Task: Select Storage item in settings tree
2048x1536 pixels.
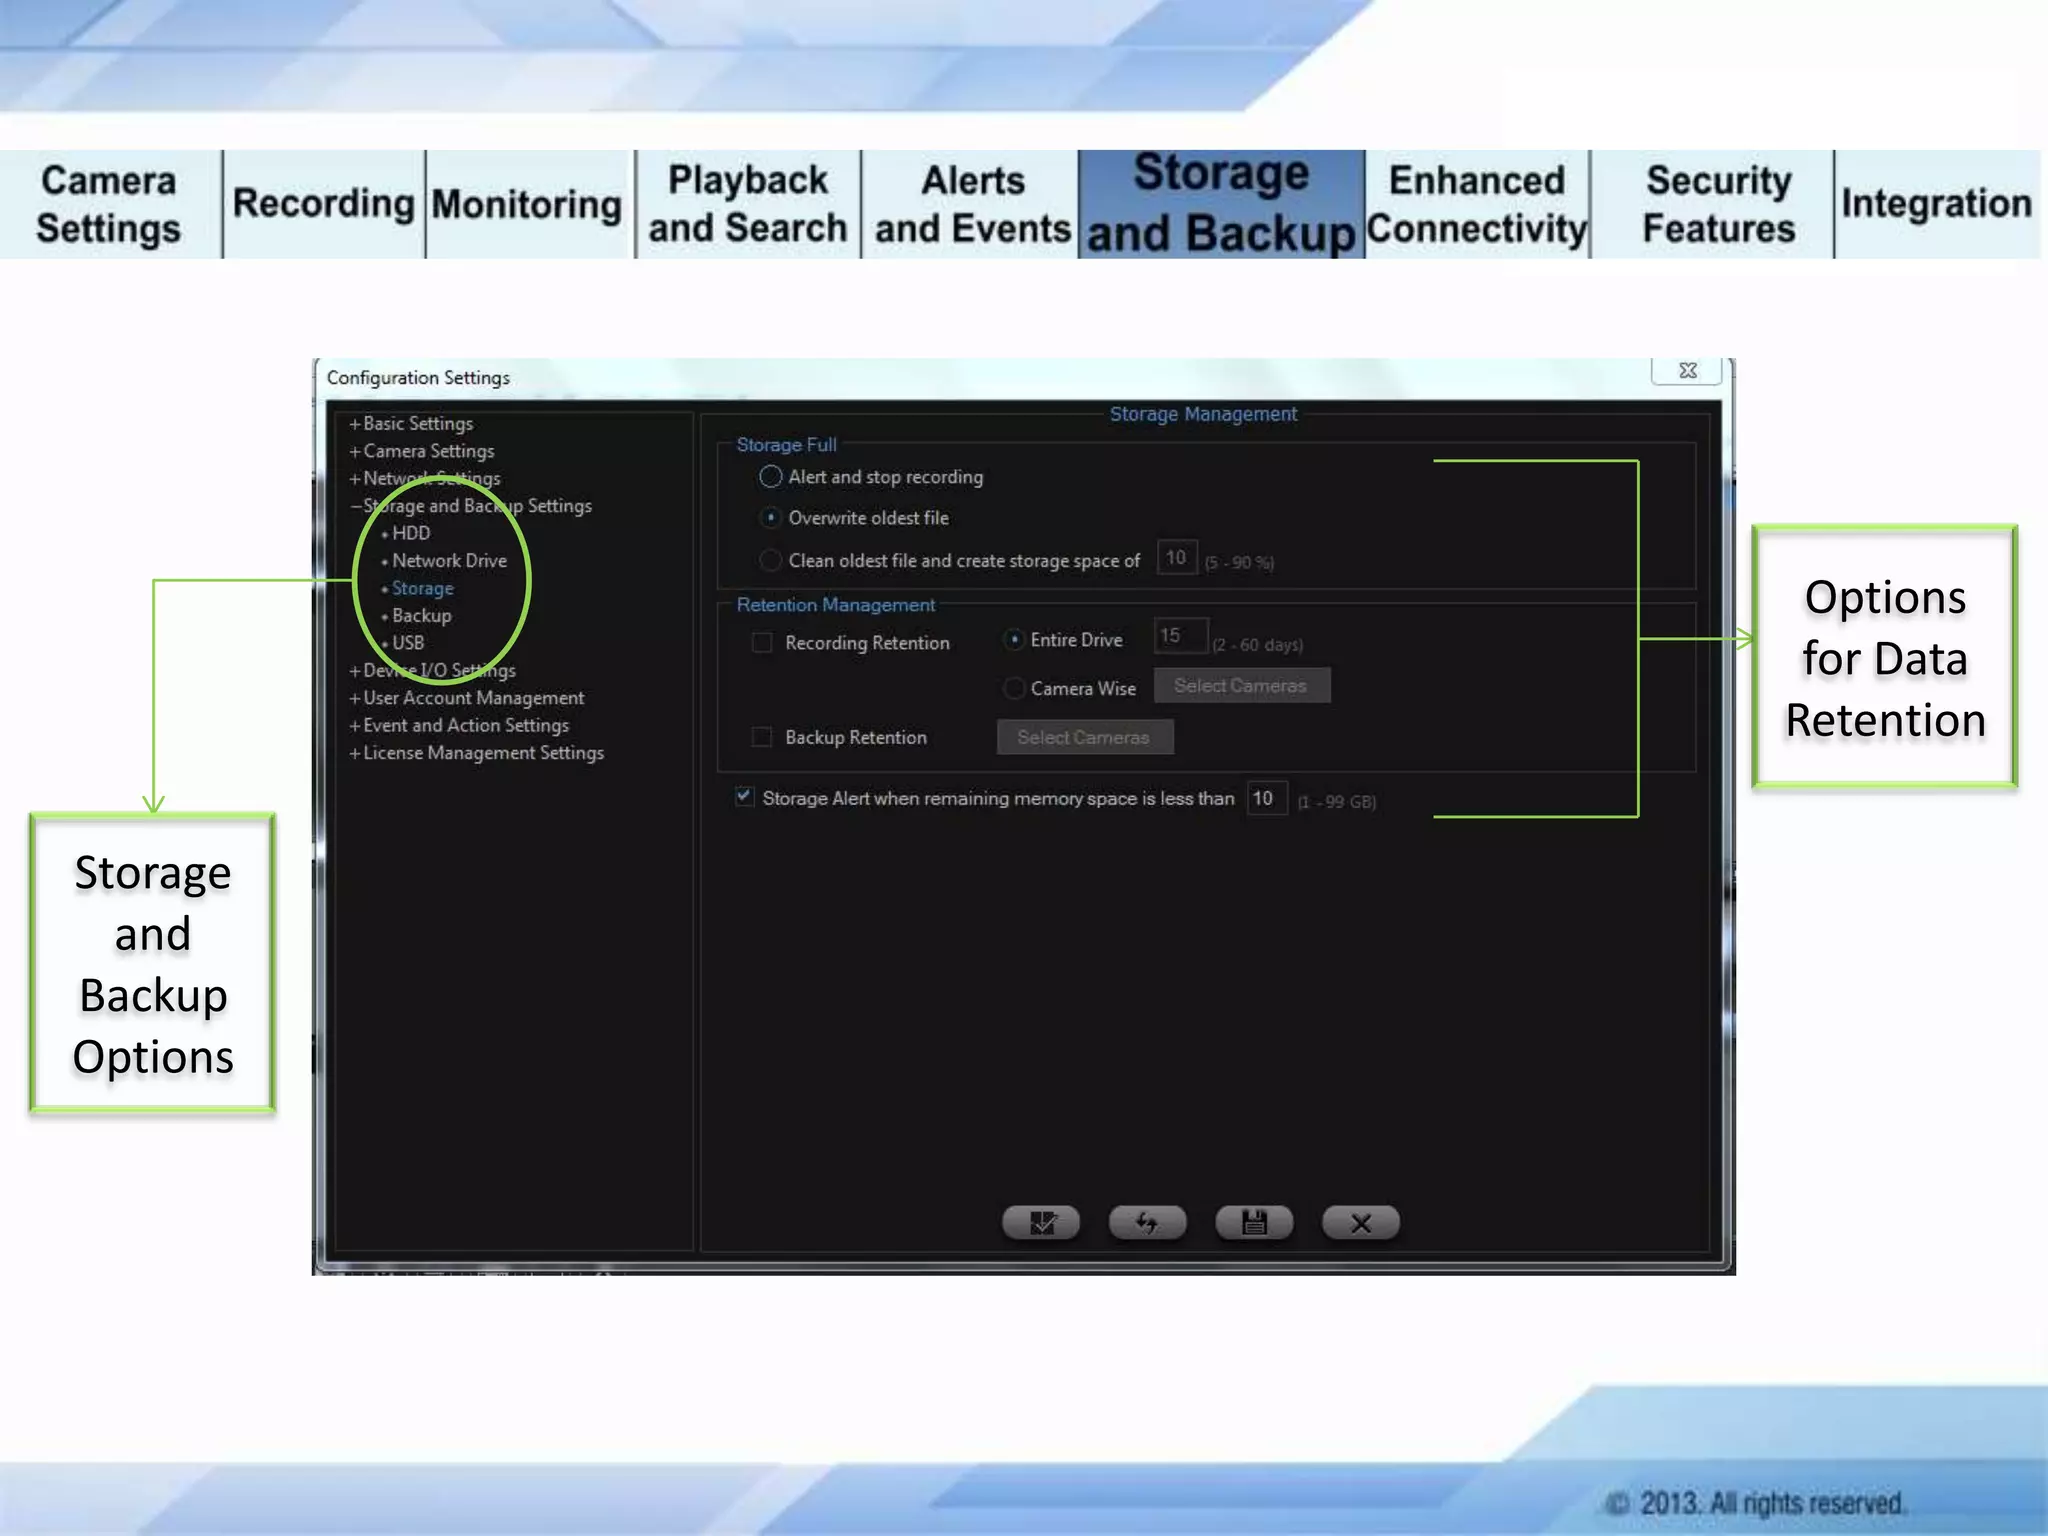Action: (x=422, y=588)
